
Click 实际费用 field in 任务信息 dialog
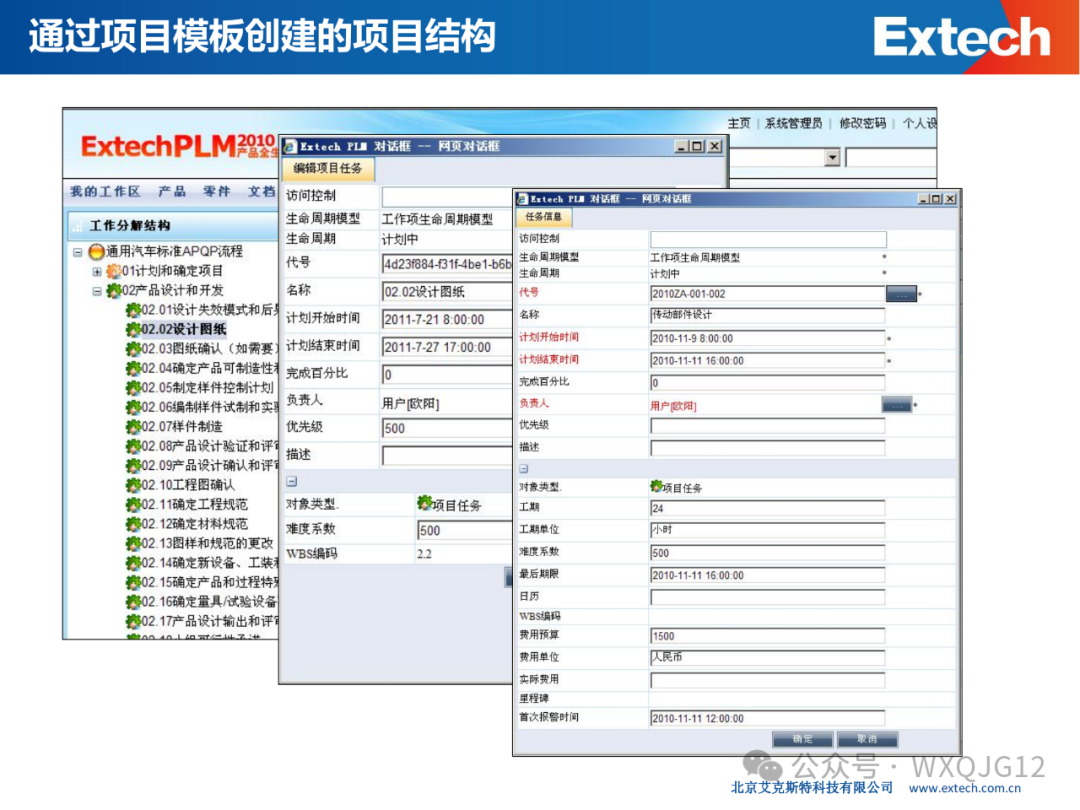point(767,681)
